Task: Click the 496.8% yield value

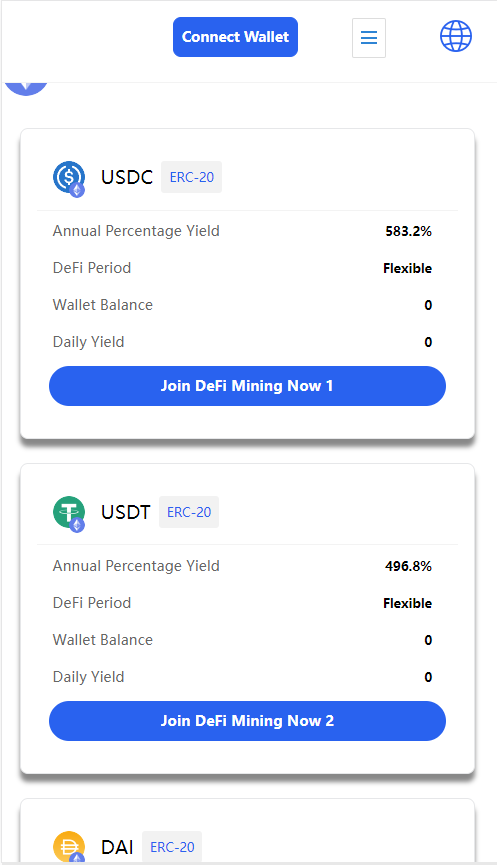Action: click(x=409, y=566)
